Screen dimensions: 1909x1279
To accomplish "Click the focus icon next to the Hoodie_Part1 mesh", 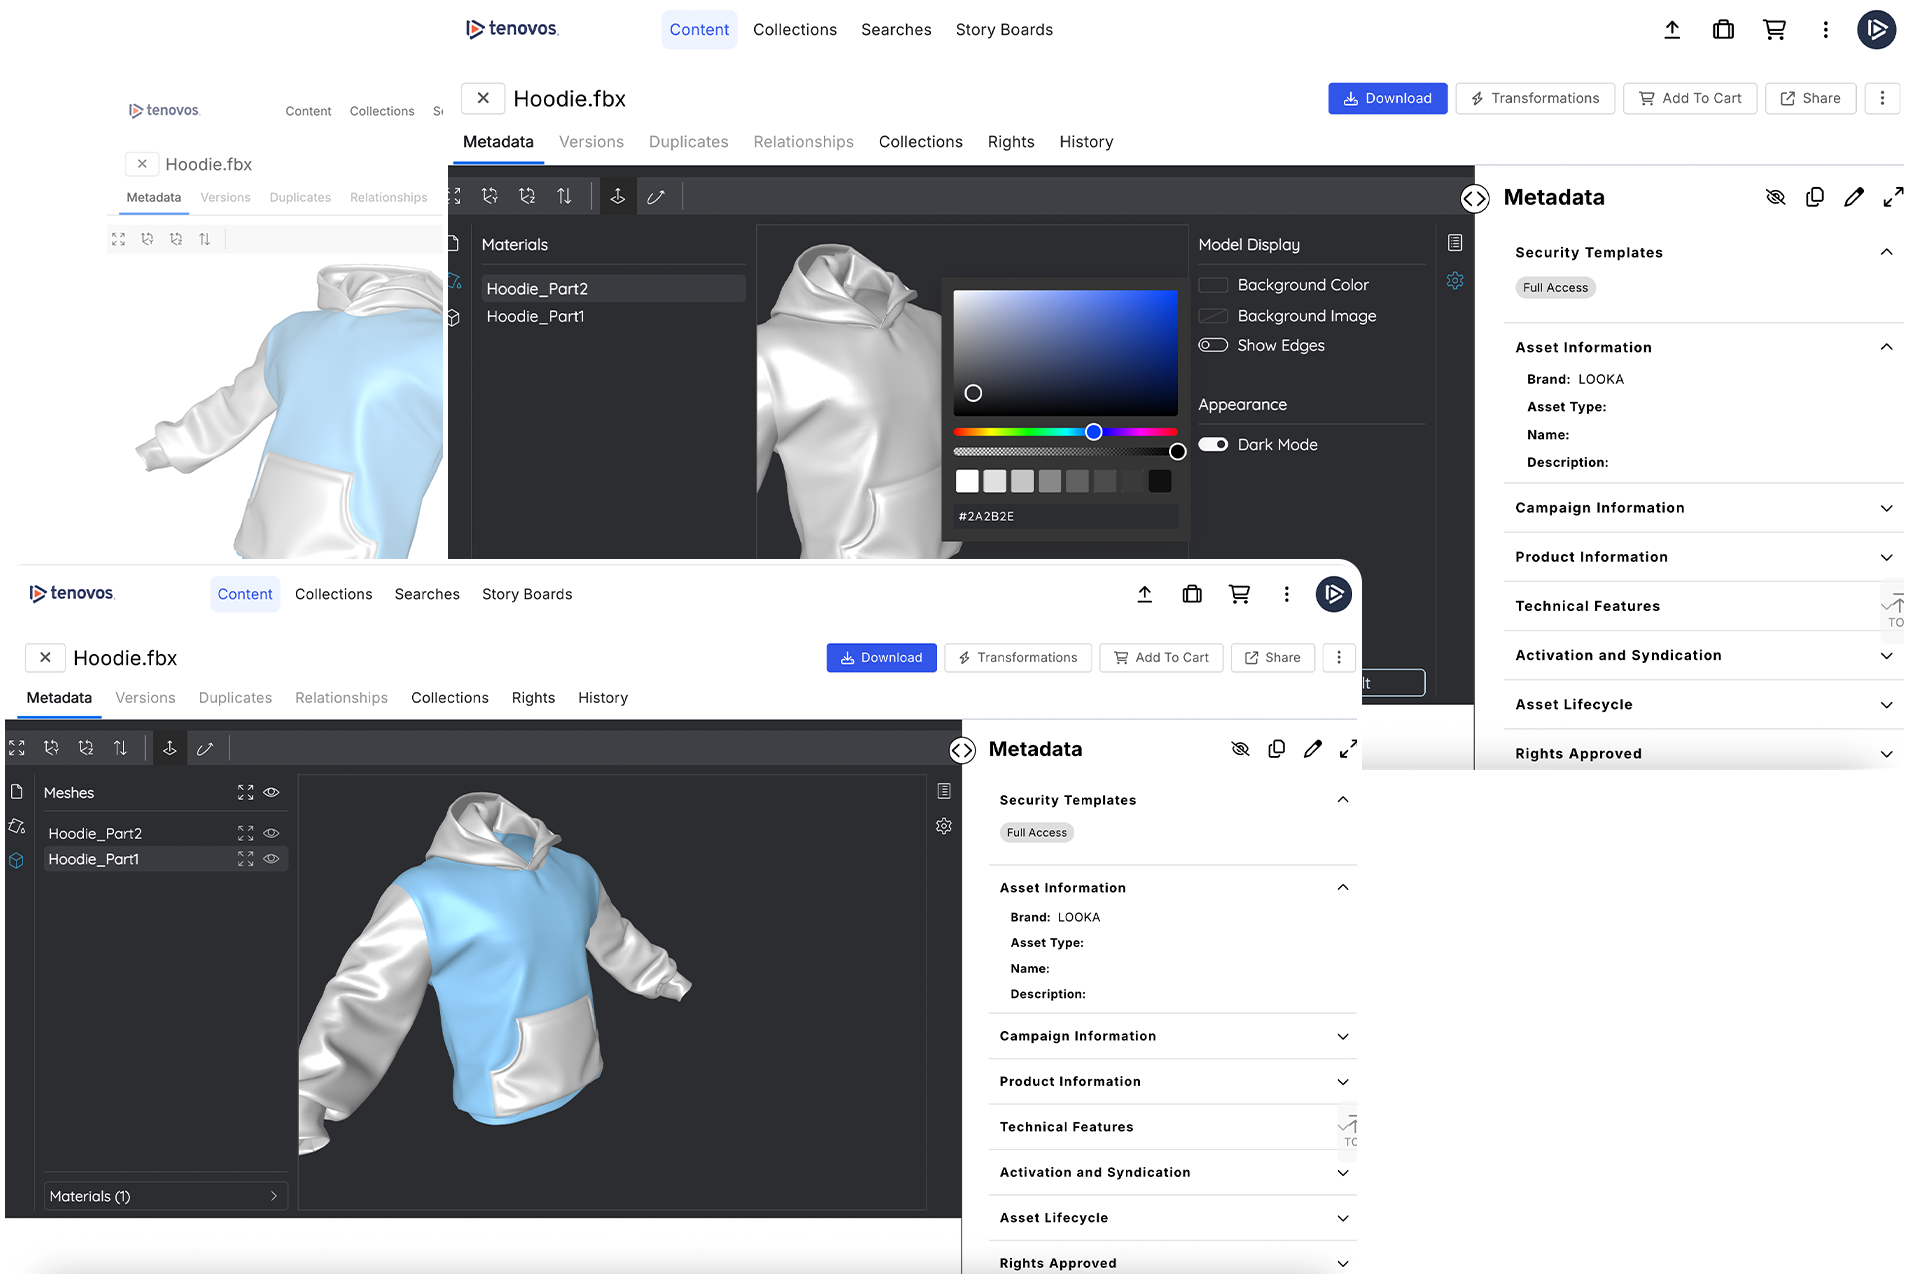I will 245,859.
